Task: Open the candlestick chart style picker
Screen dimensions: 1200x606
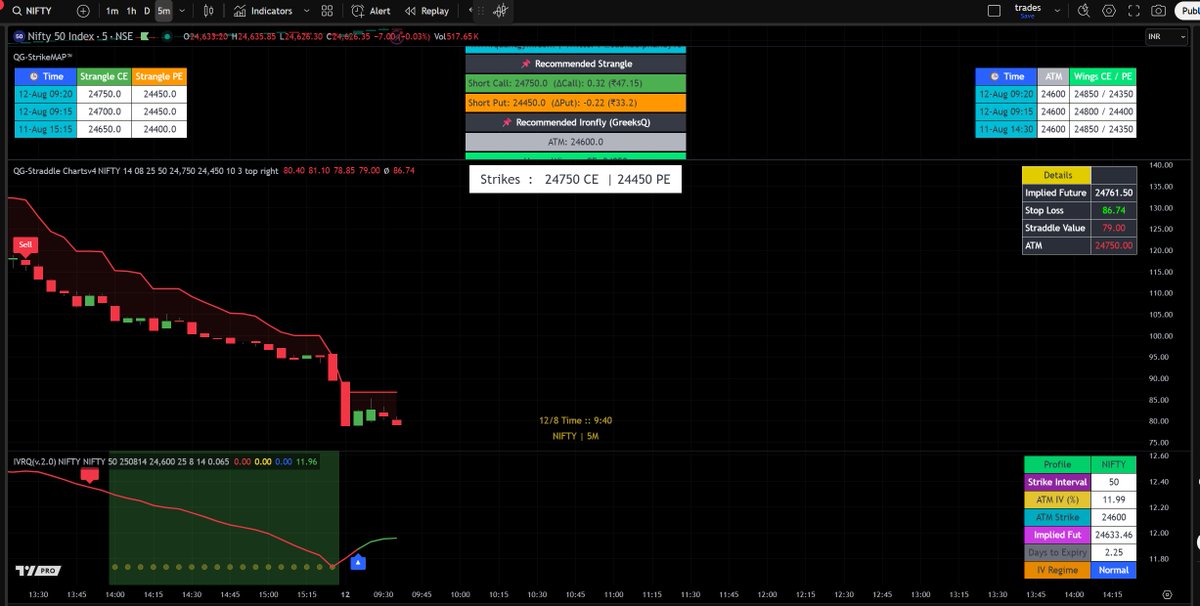Action: [208, 11]
